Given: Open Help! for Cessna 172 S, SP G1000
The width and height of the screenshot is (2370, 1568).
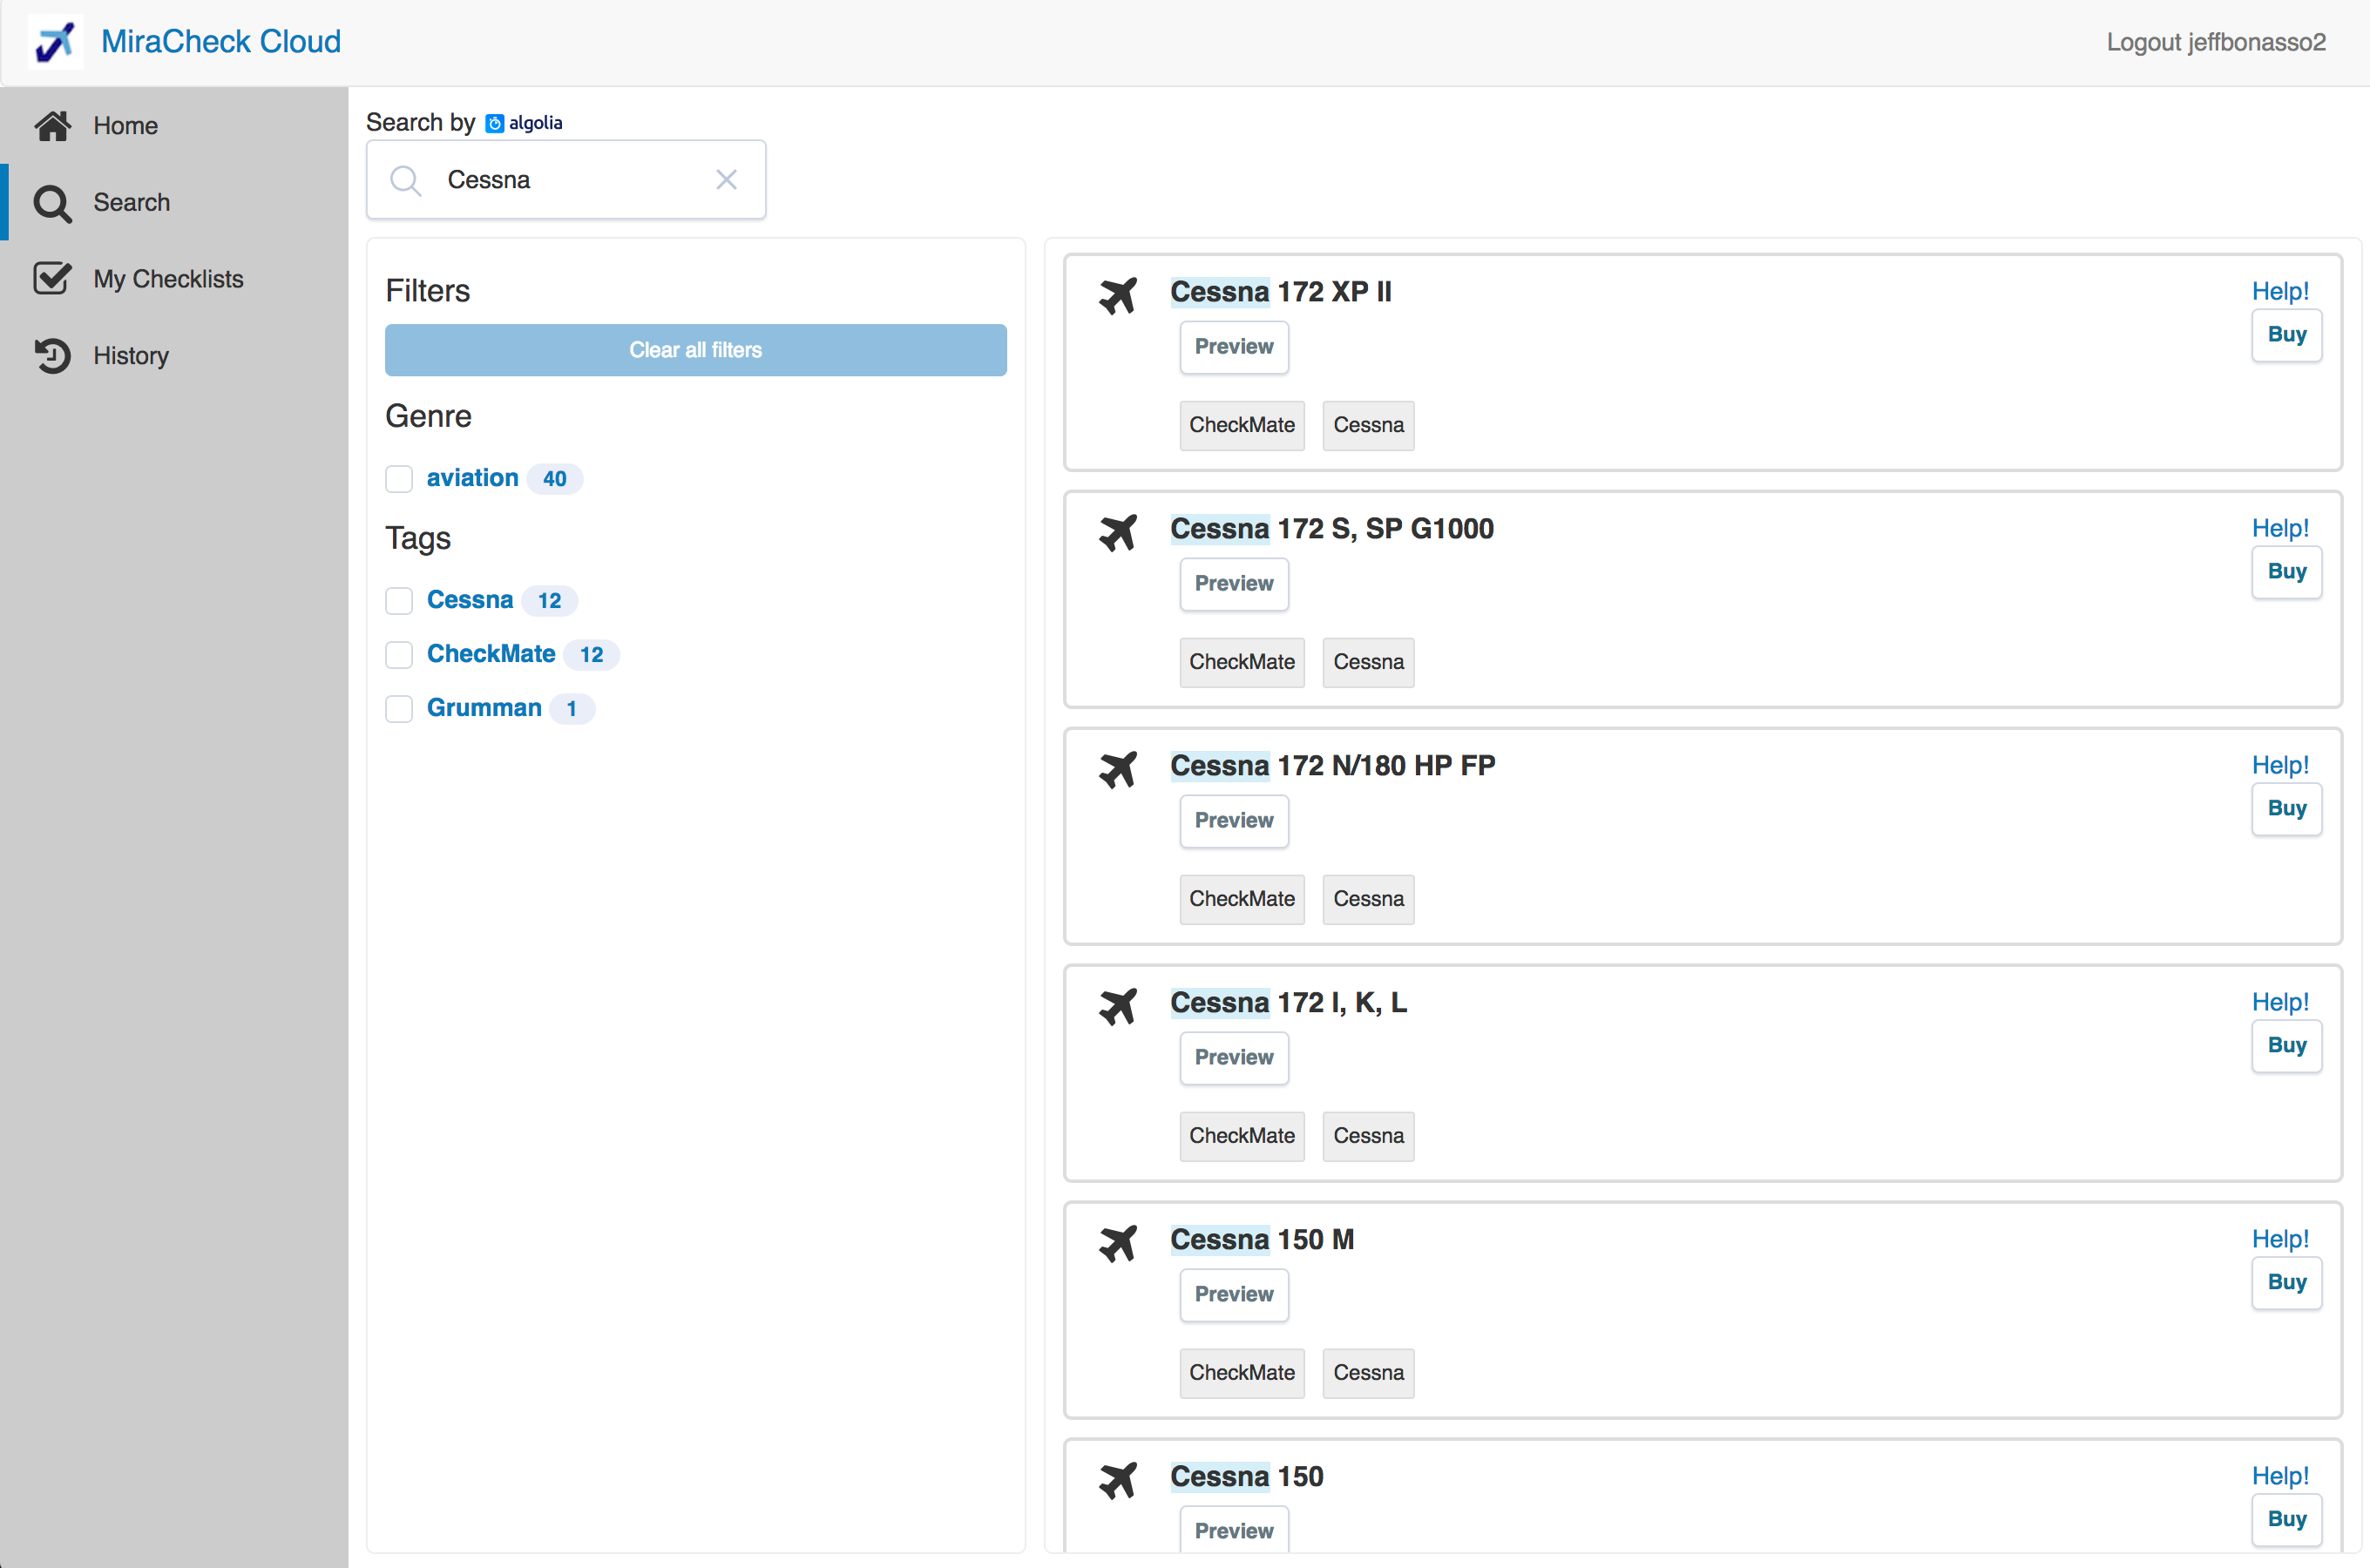Looking at the screenshot, I should 2280,528.
